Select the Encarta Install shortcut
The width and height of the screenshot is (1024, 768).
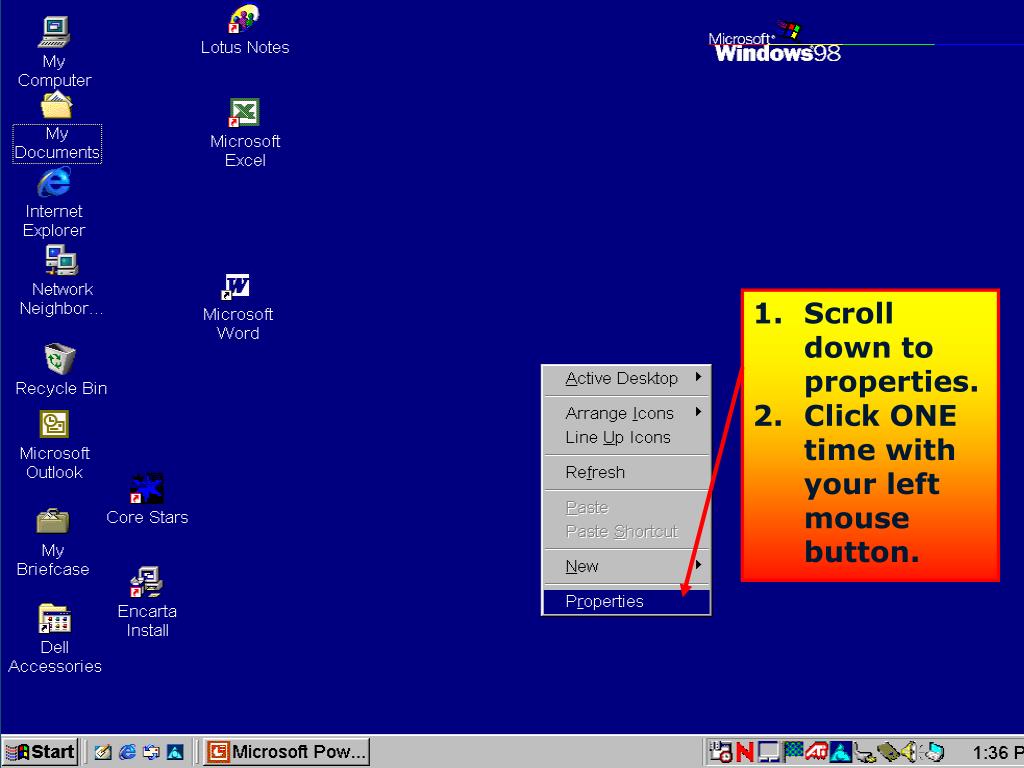(x=147, y=602)
